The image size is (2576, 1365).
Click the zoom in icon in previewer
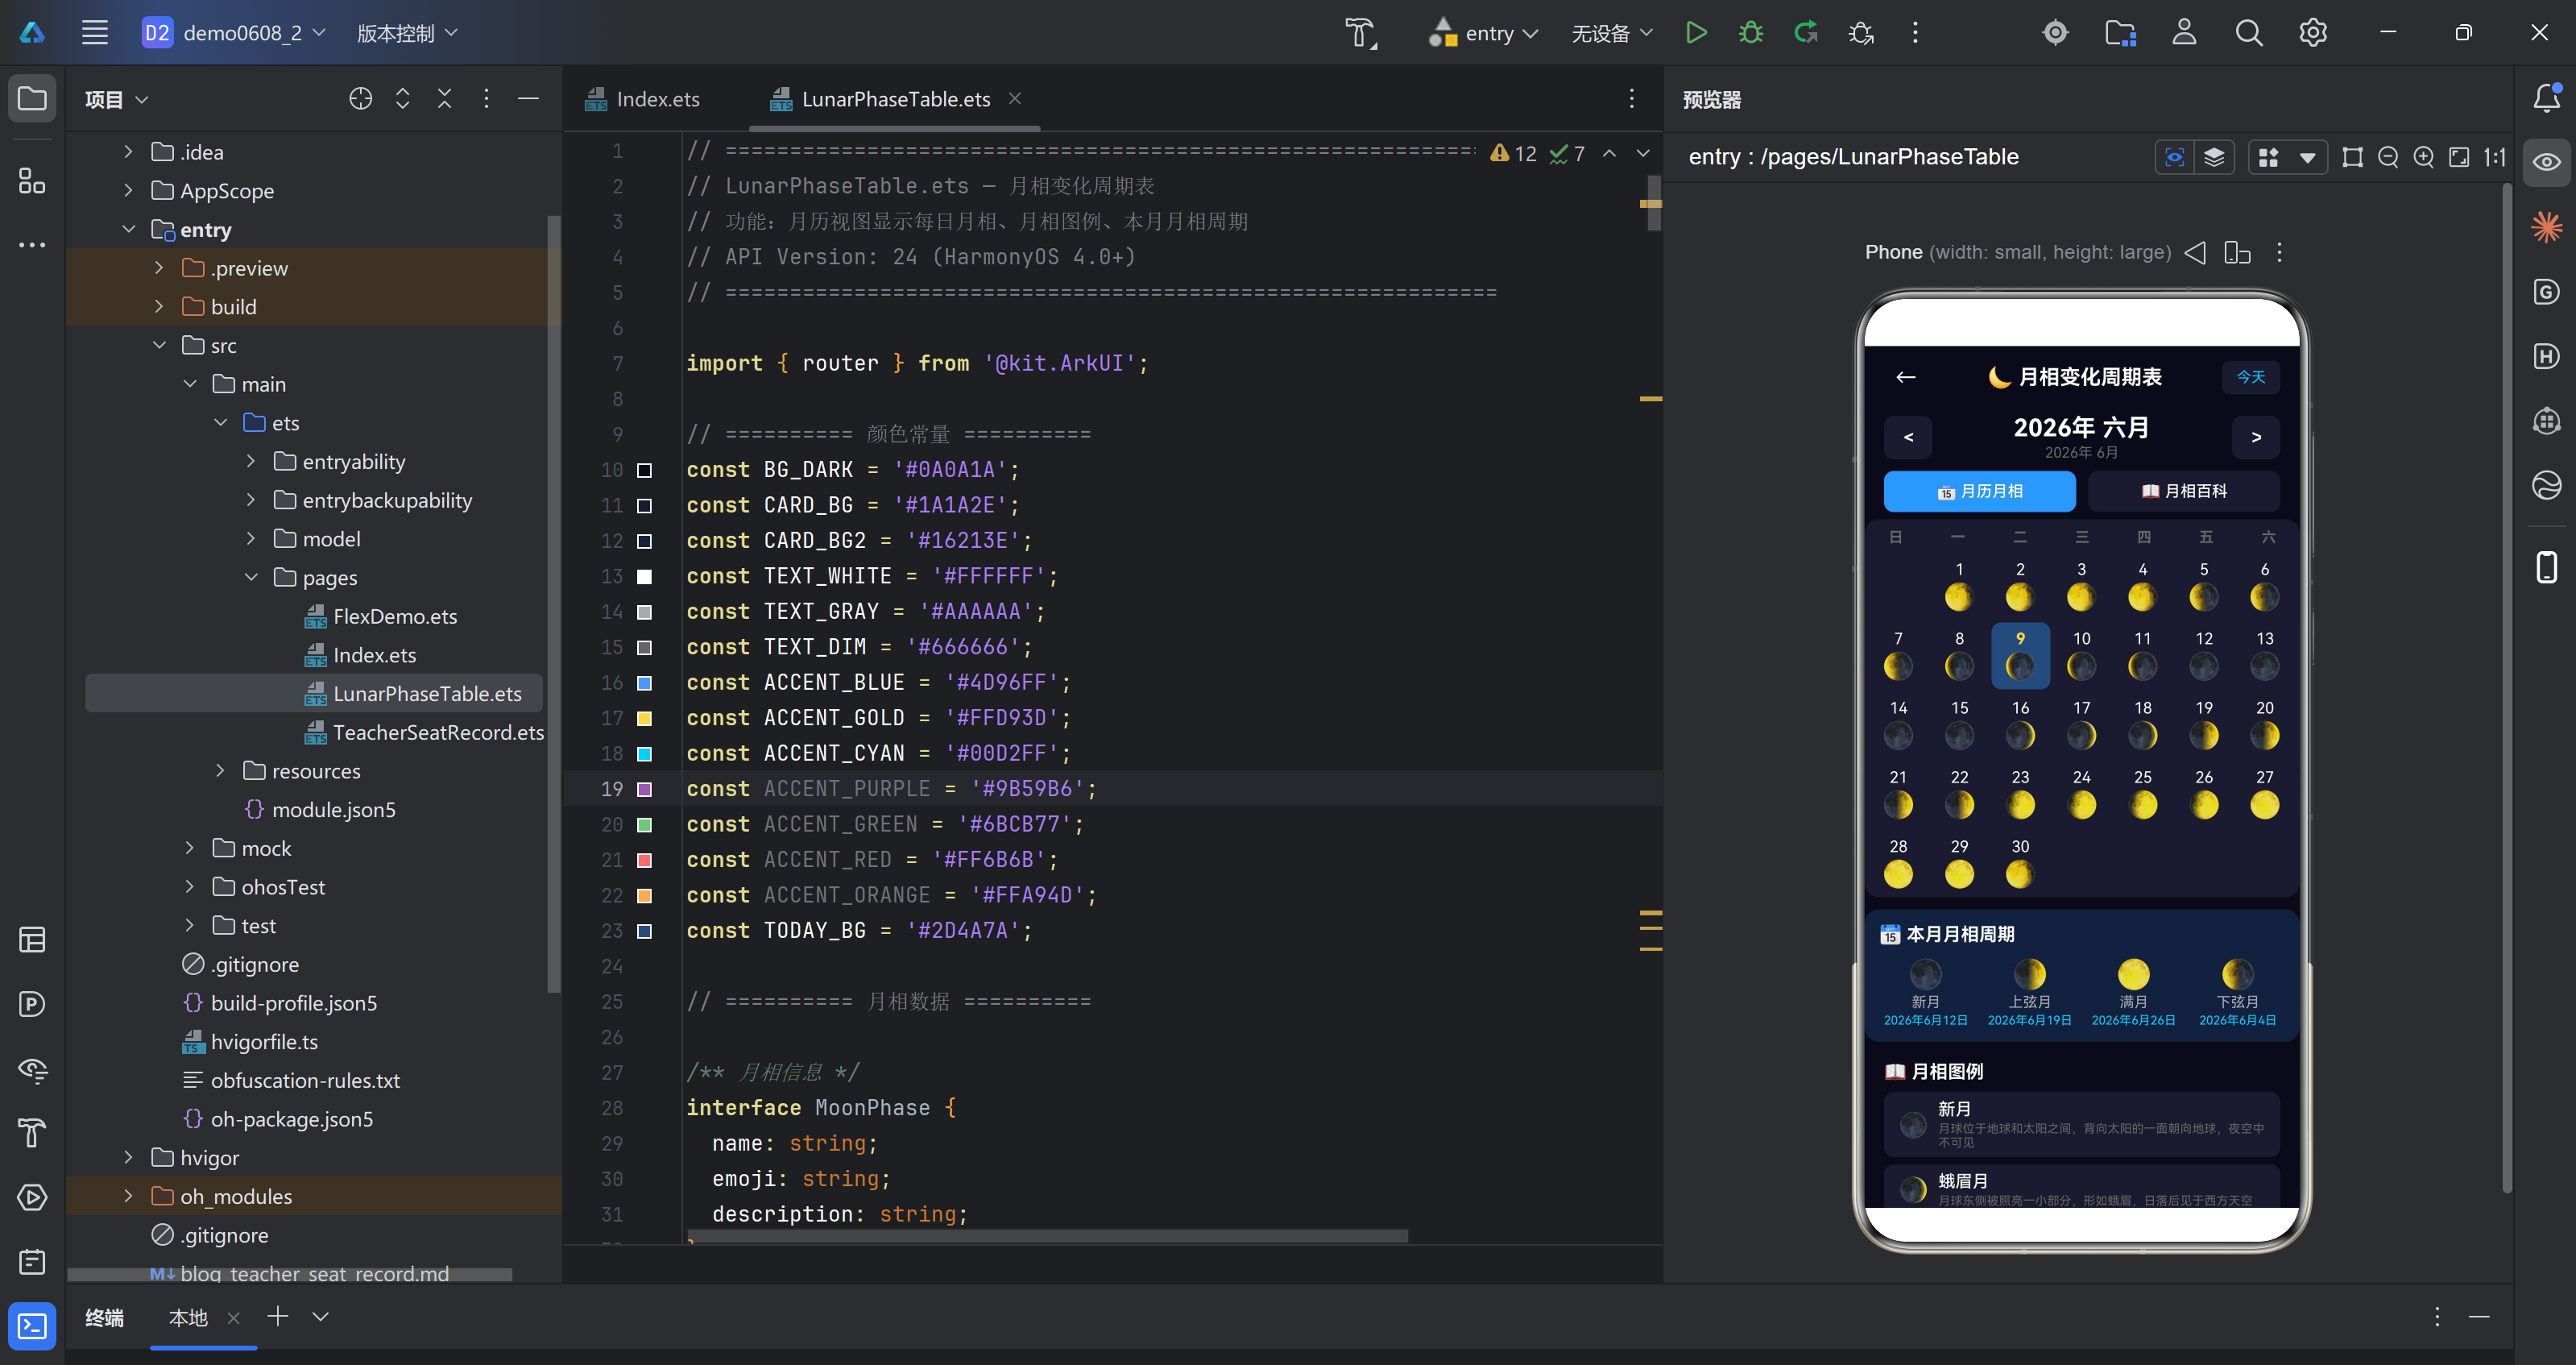pyautogui.click(x=2423, y=157)
